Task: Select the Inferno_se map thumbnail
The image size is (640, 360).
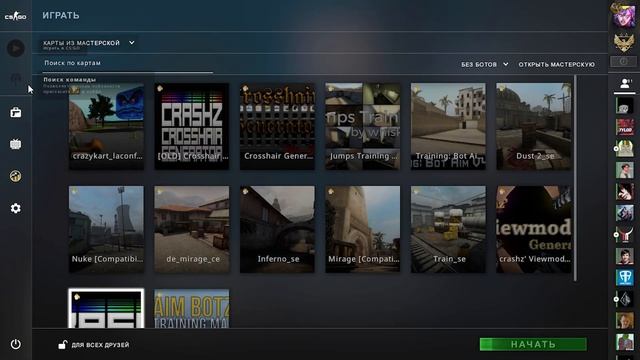Action: [x=278, y=229]
